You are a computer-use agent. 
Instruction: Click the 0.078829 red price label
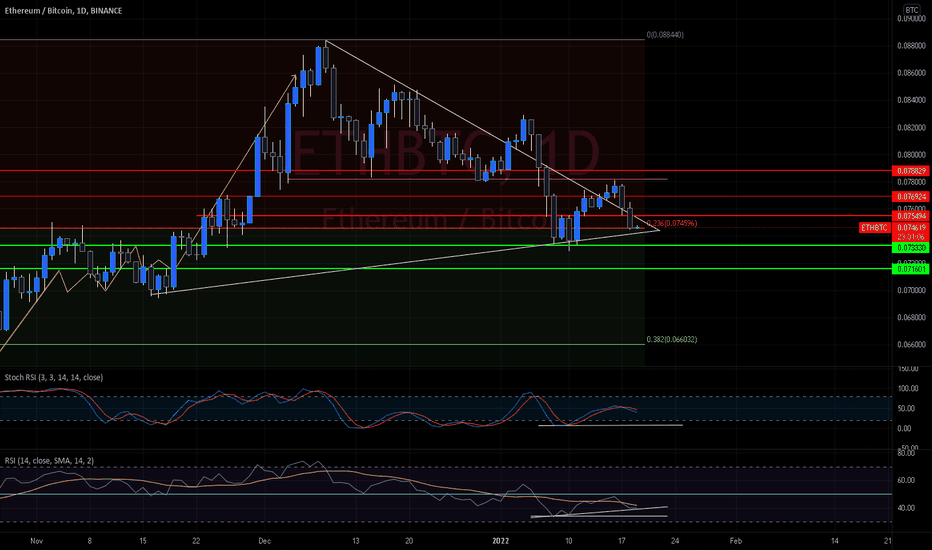pyautogui.click(x=911, y=171)
